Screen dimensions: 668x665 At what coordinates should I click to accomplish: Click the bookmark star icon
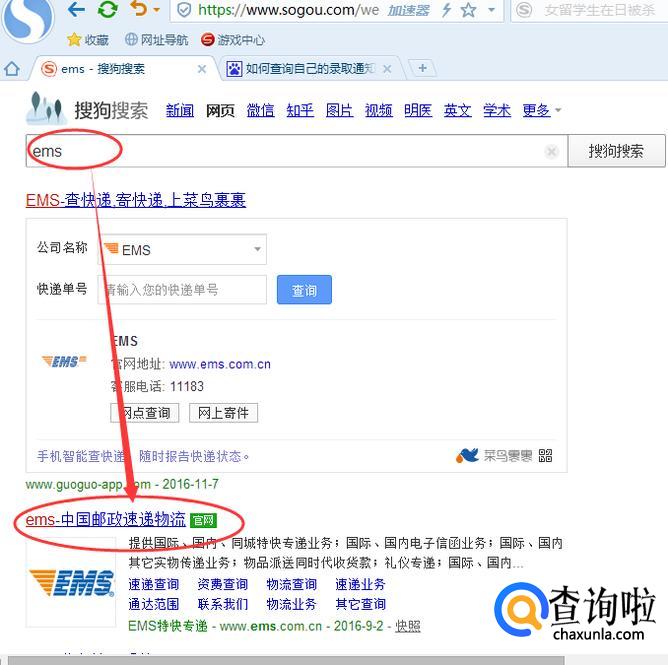tap(468, 10)
